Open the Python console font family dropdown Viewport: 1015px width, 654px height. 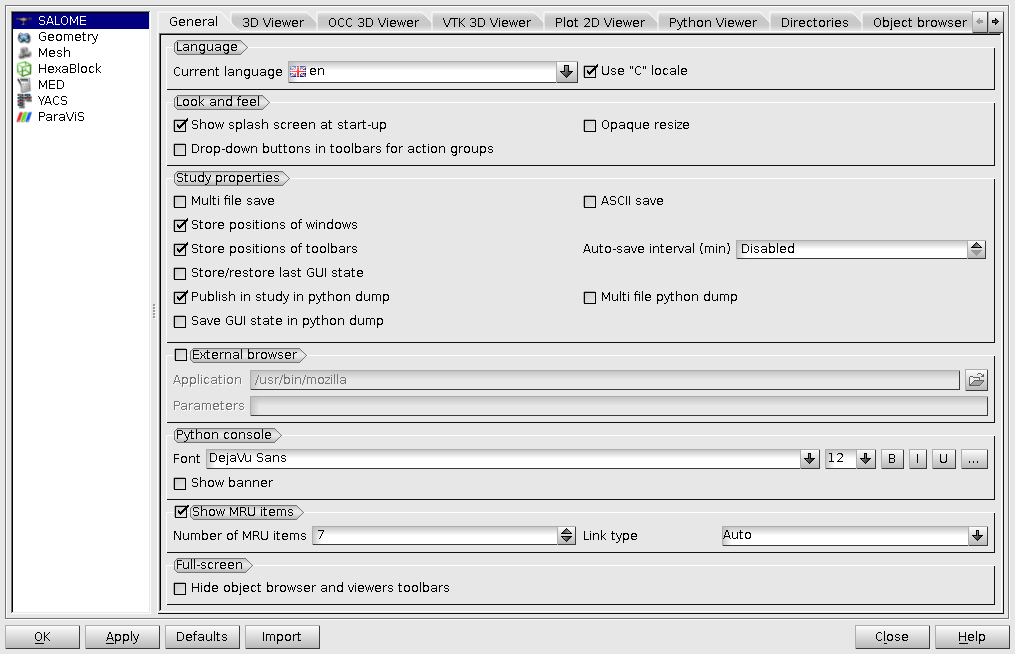click(x=810, y=459)
